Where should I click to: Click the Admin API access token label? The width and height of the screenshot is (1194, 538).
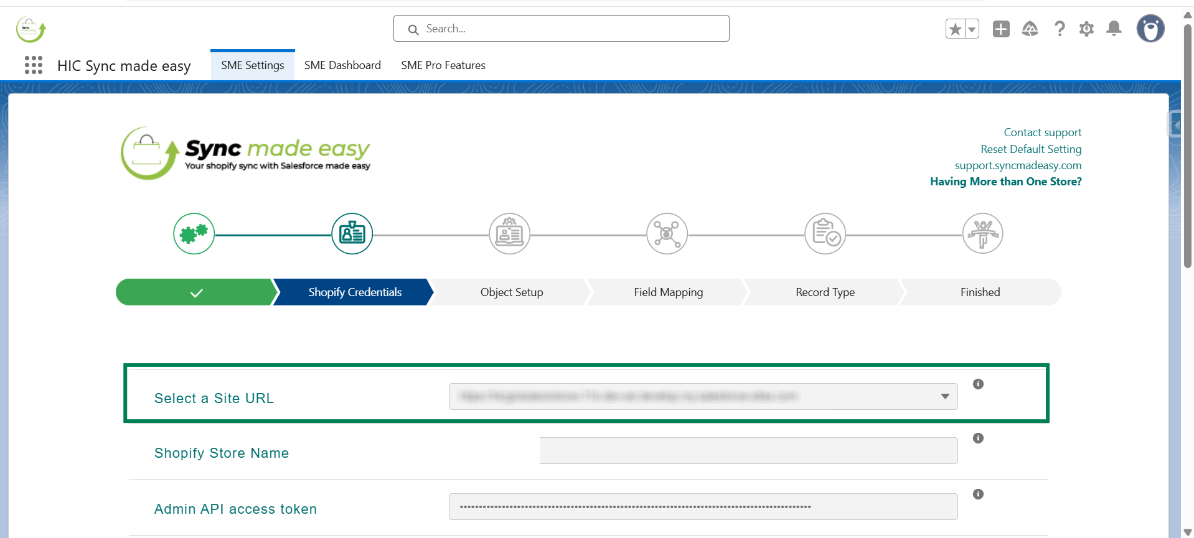pos(235,509)
